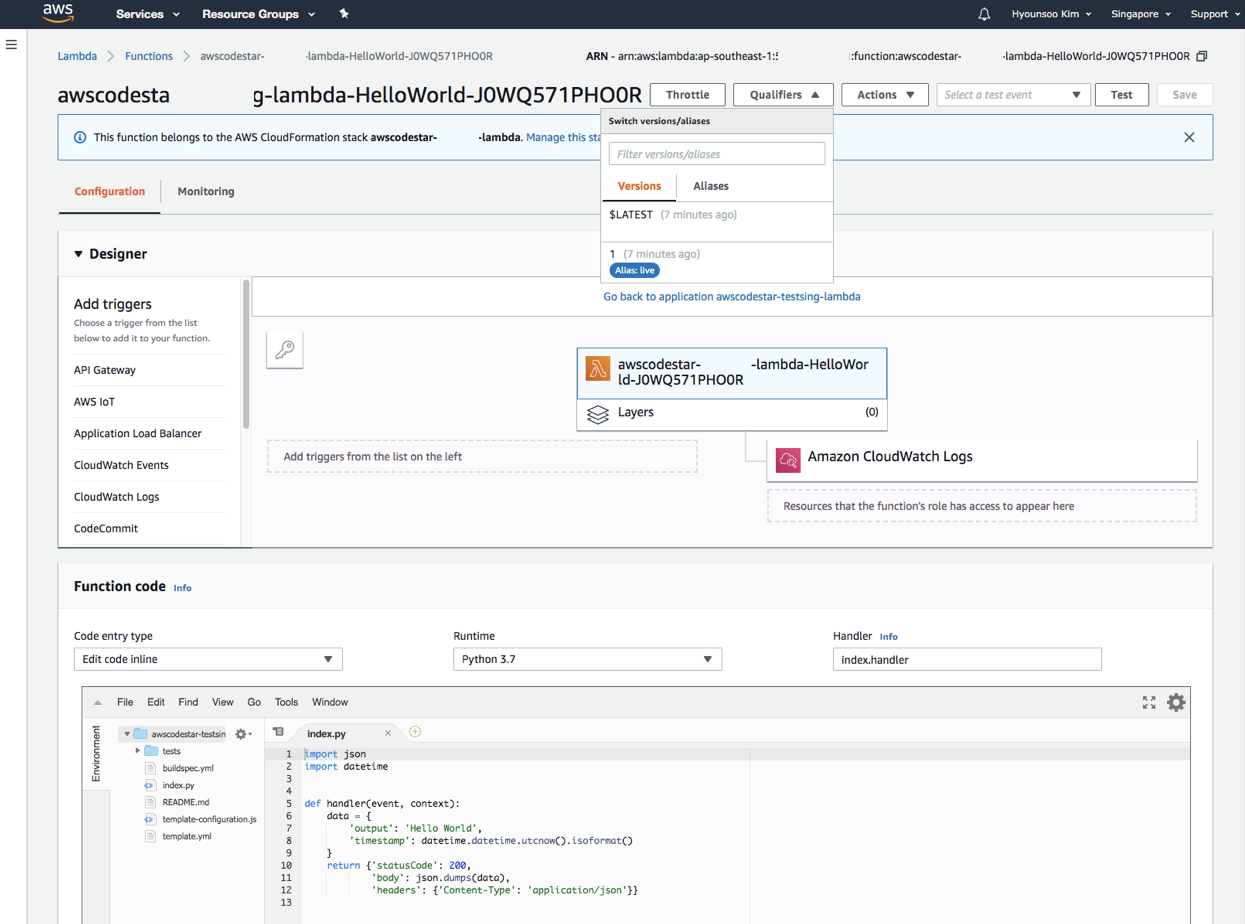This screenshot has width=1245, height=924.
Task: Dismiss the CloudFormation info banner
Action: coord(1189,137)
